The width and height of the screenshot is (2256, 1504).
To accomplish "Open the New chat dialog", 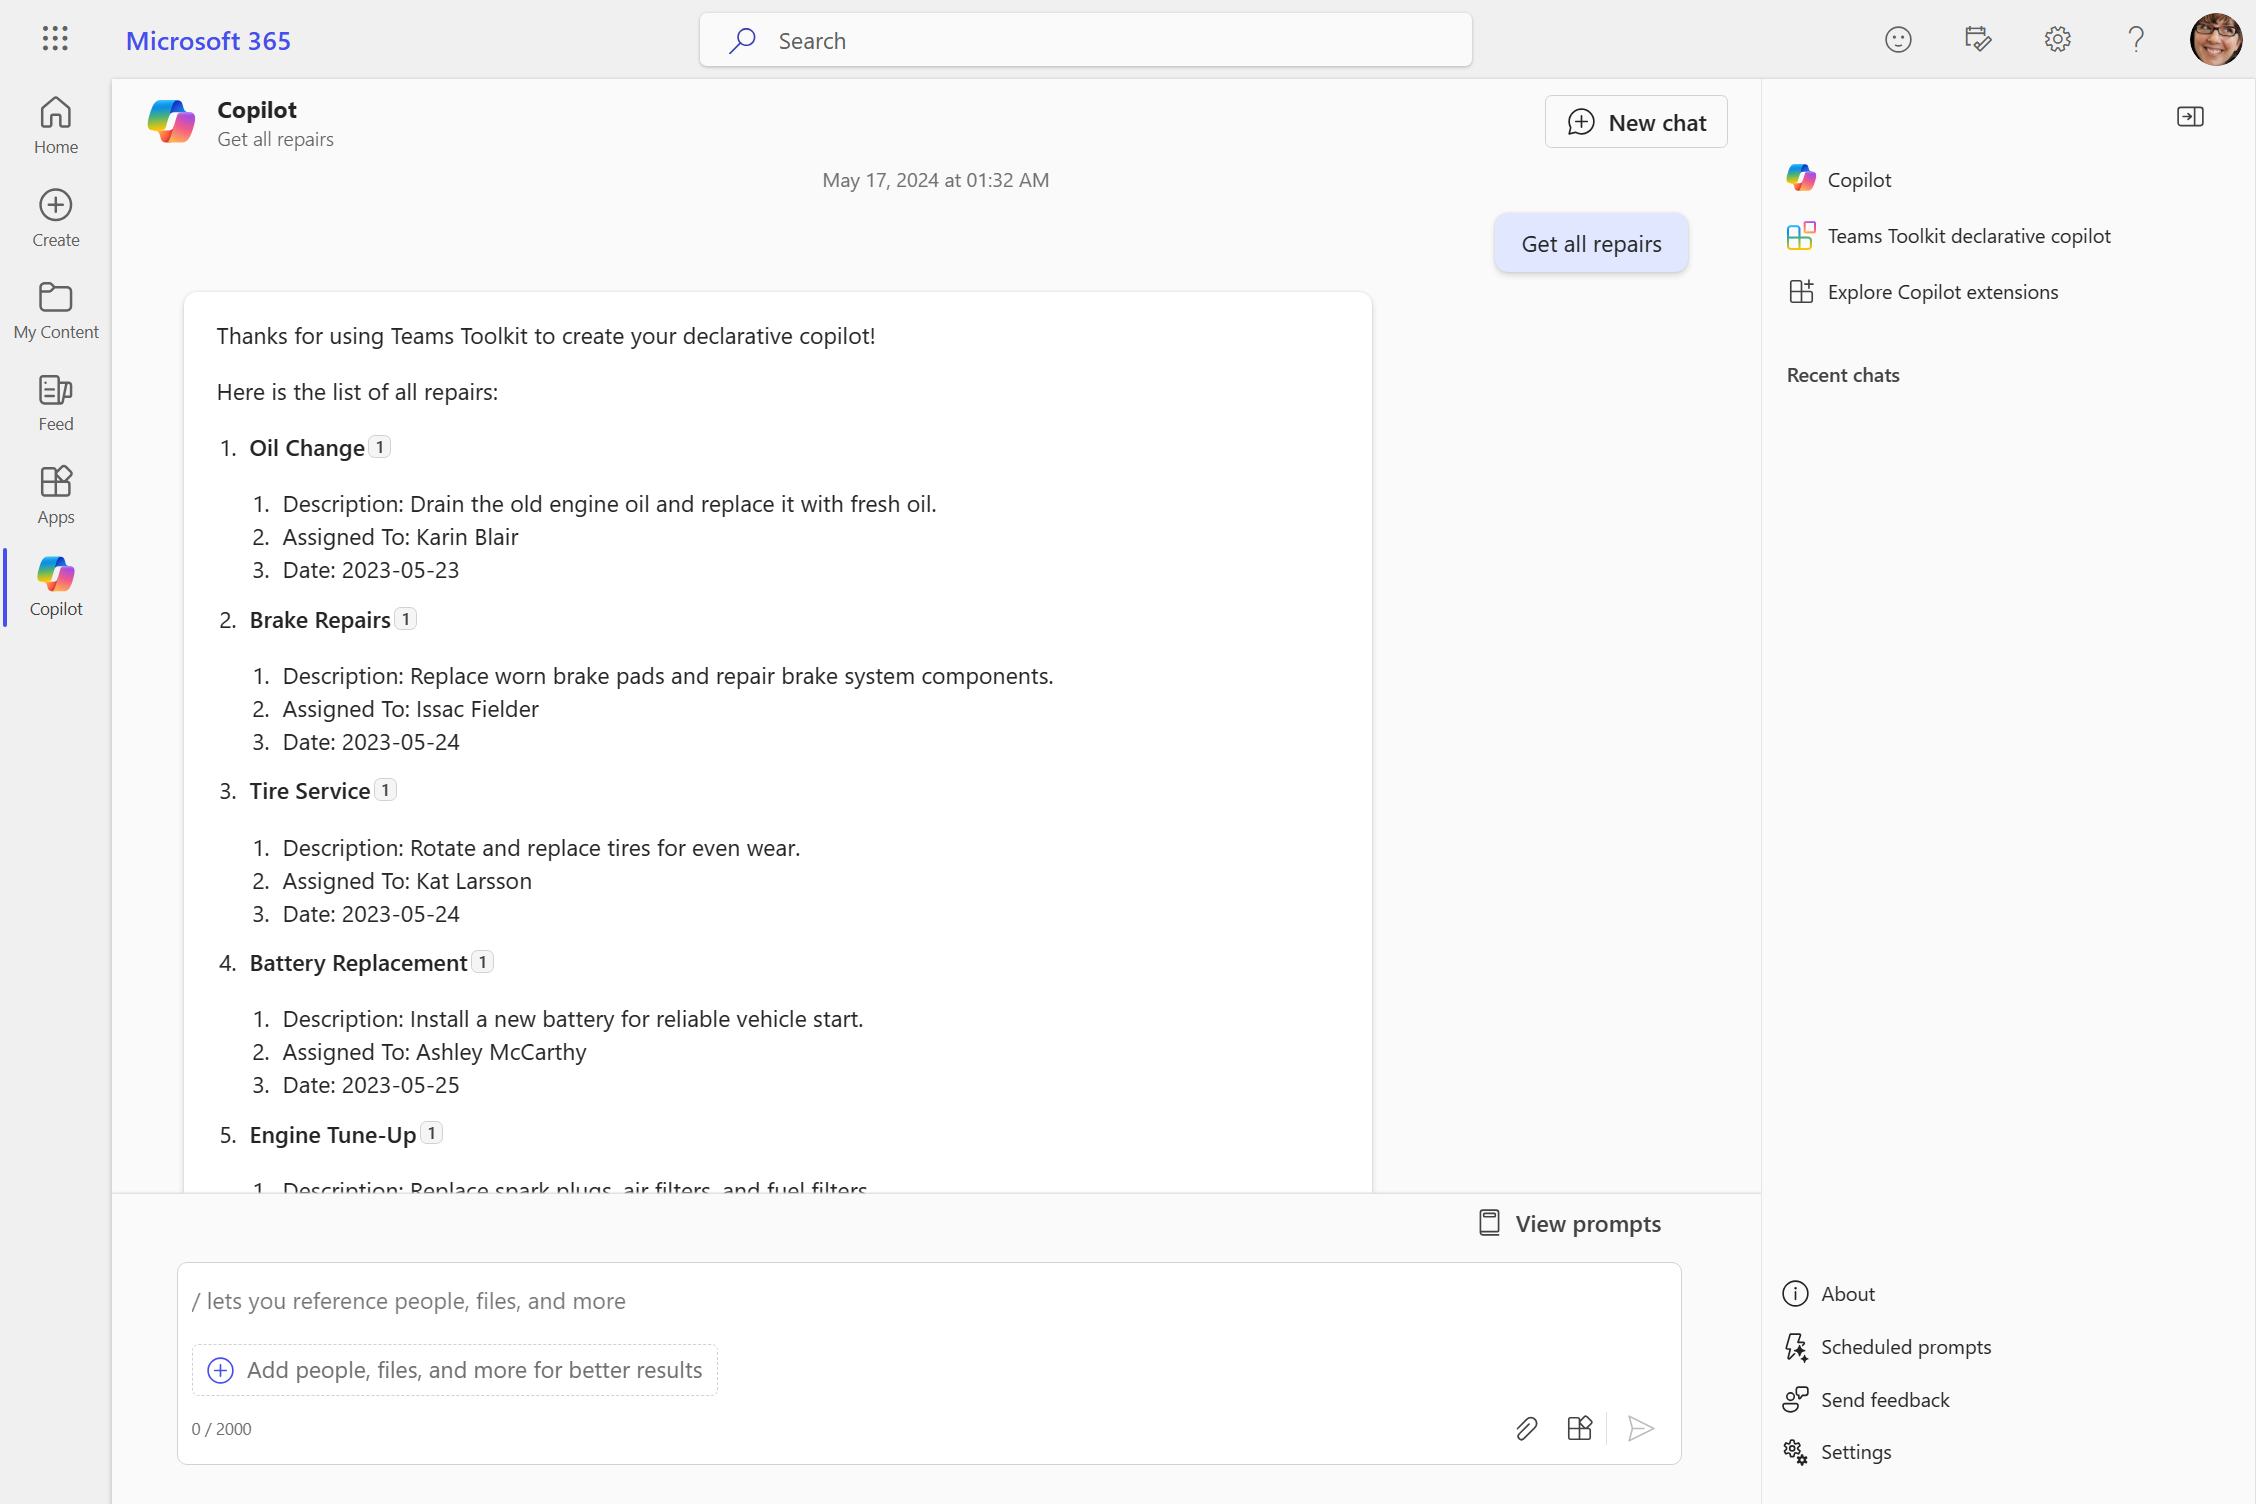I will (1635, 121).
